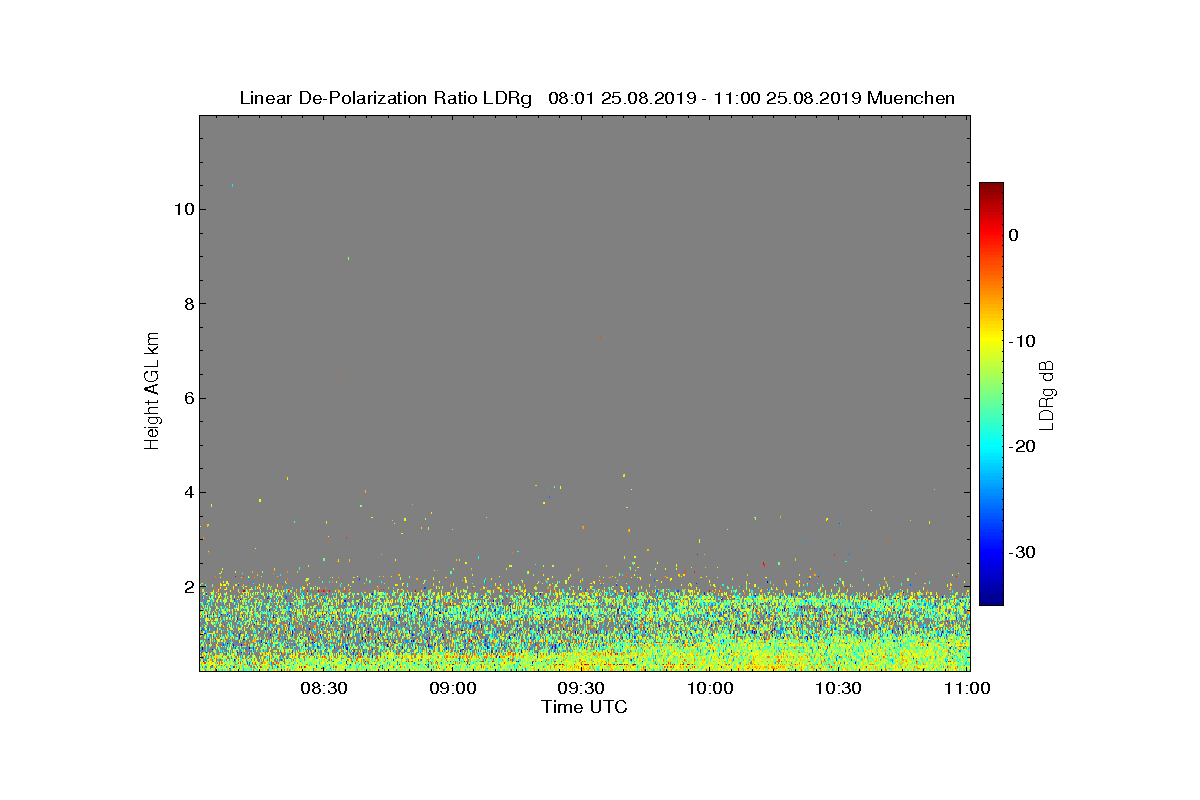Click the height tick label 4
The image size is (1200, 800).
tap(188, 492)
